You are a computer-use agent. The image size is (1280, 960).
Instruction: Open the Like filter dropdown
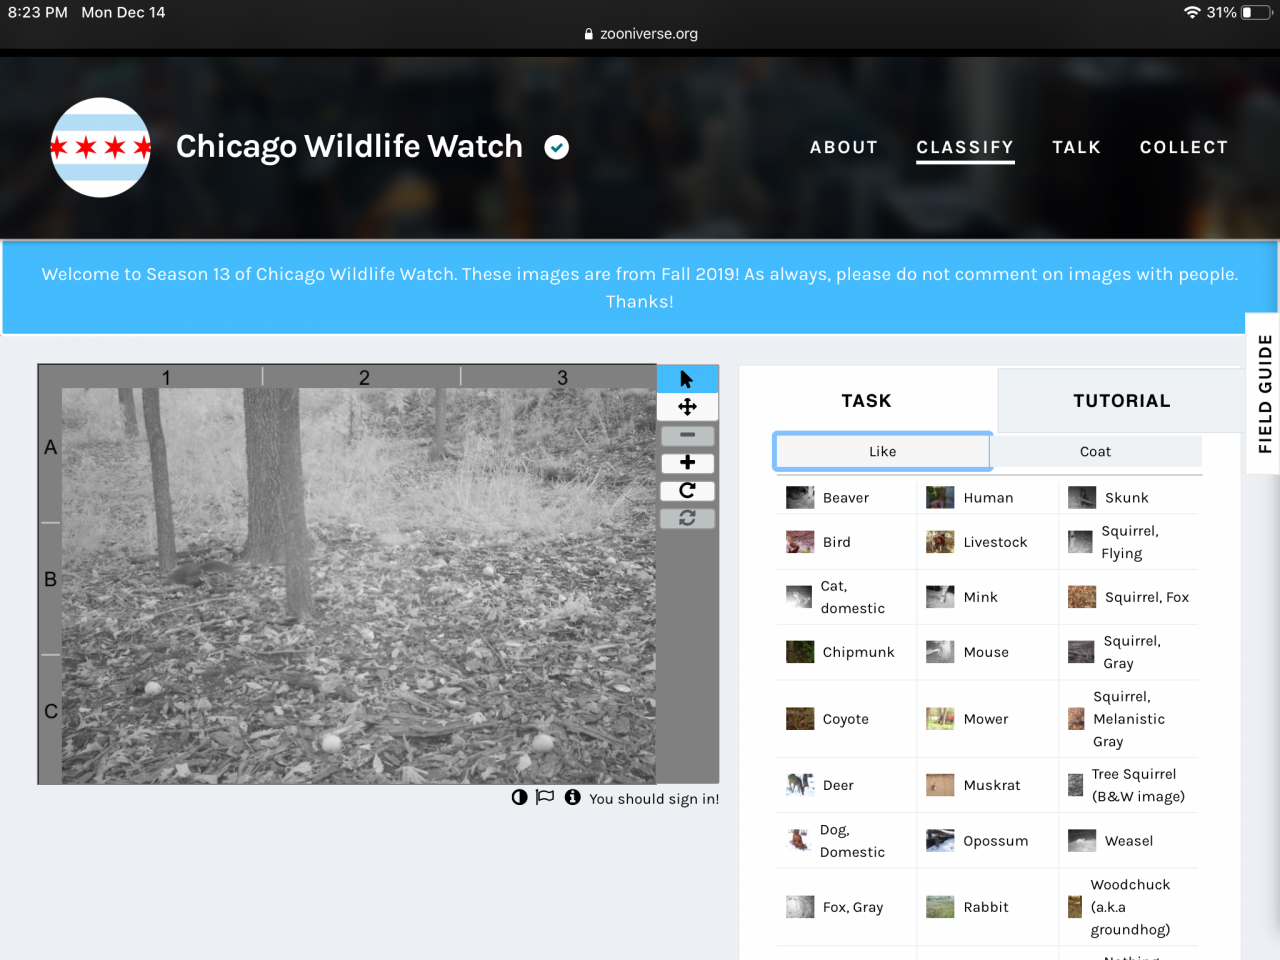click(882, 451)
